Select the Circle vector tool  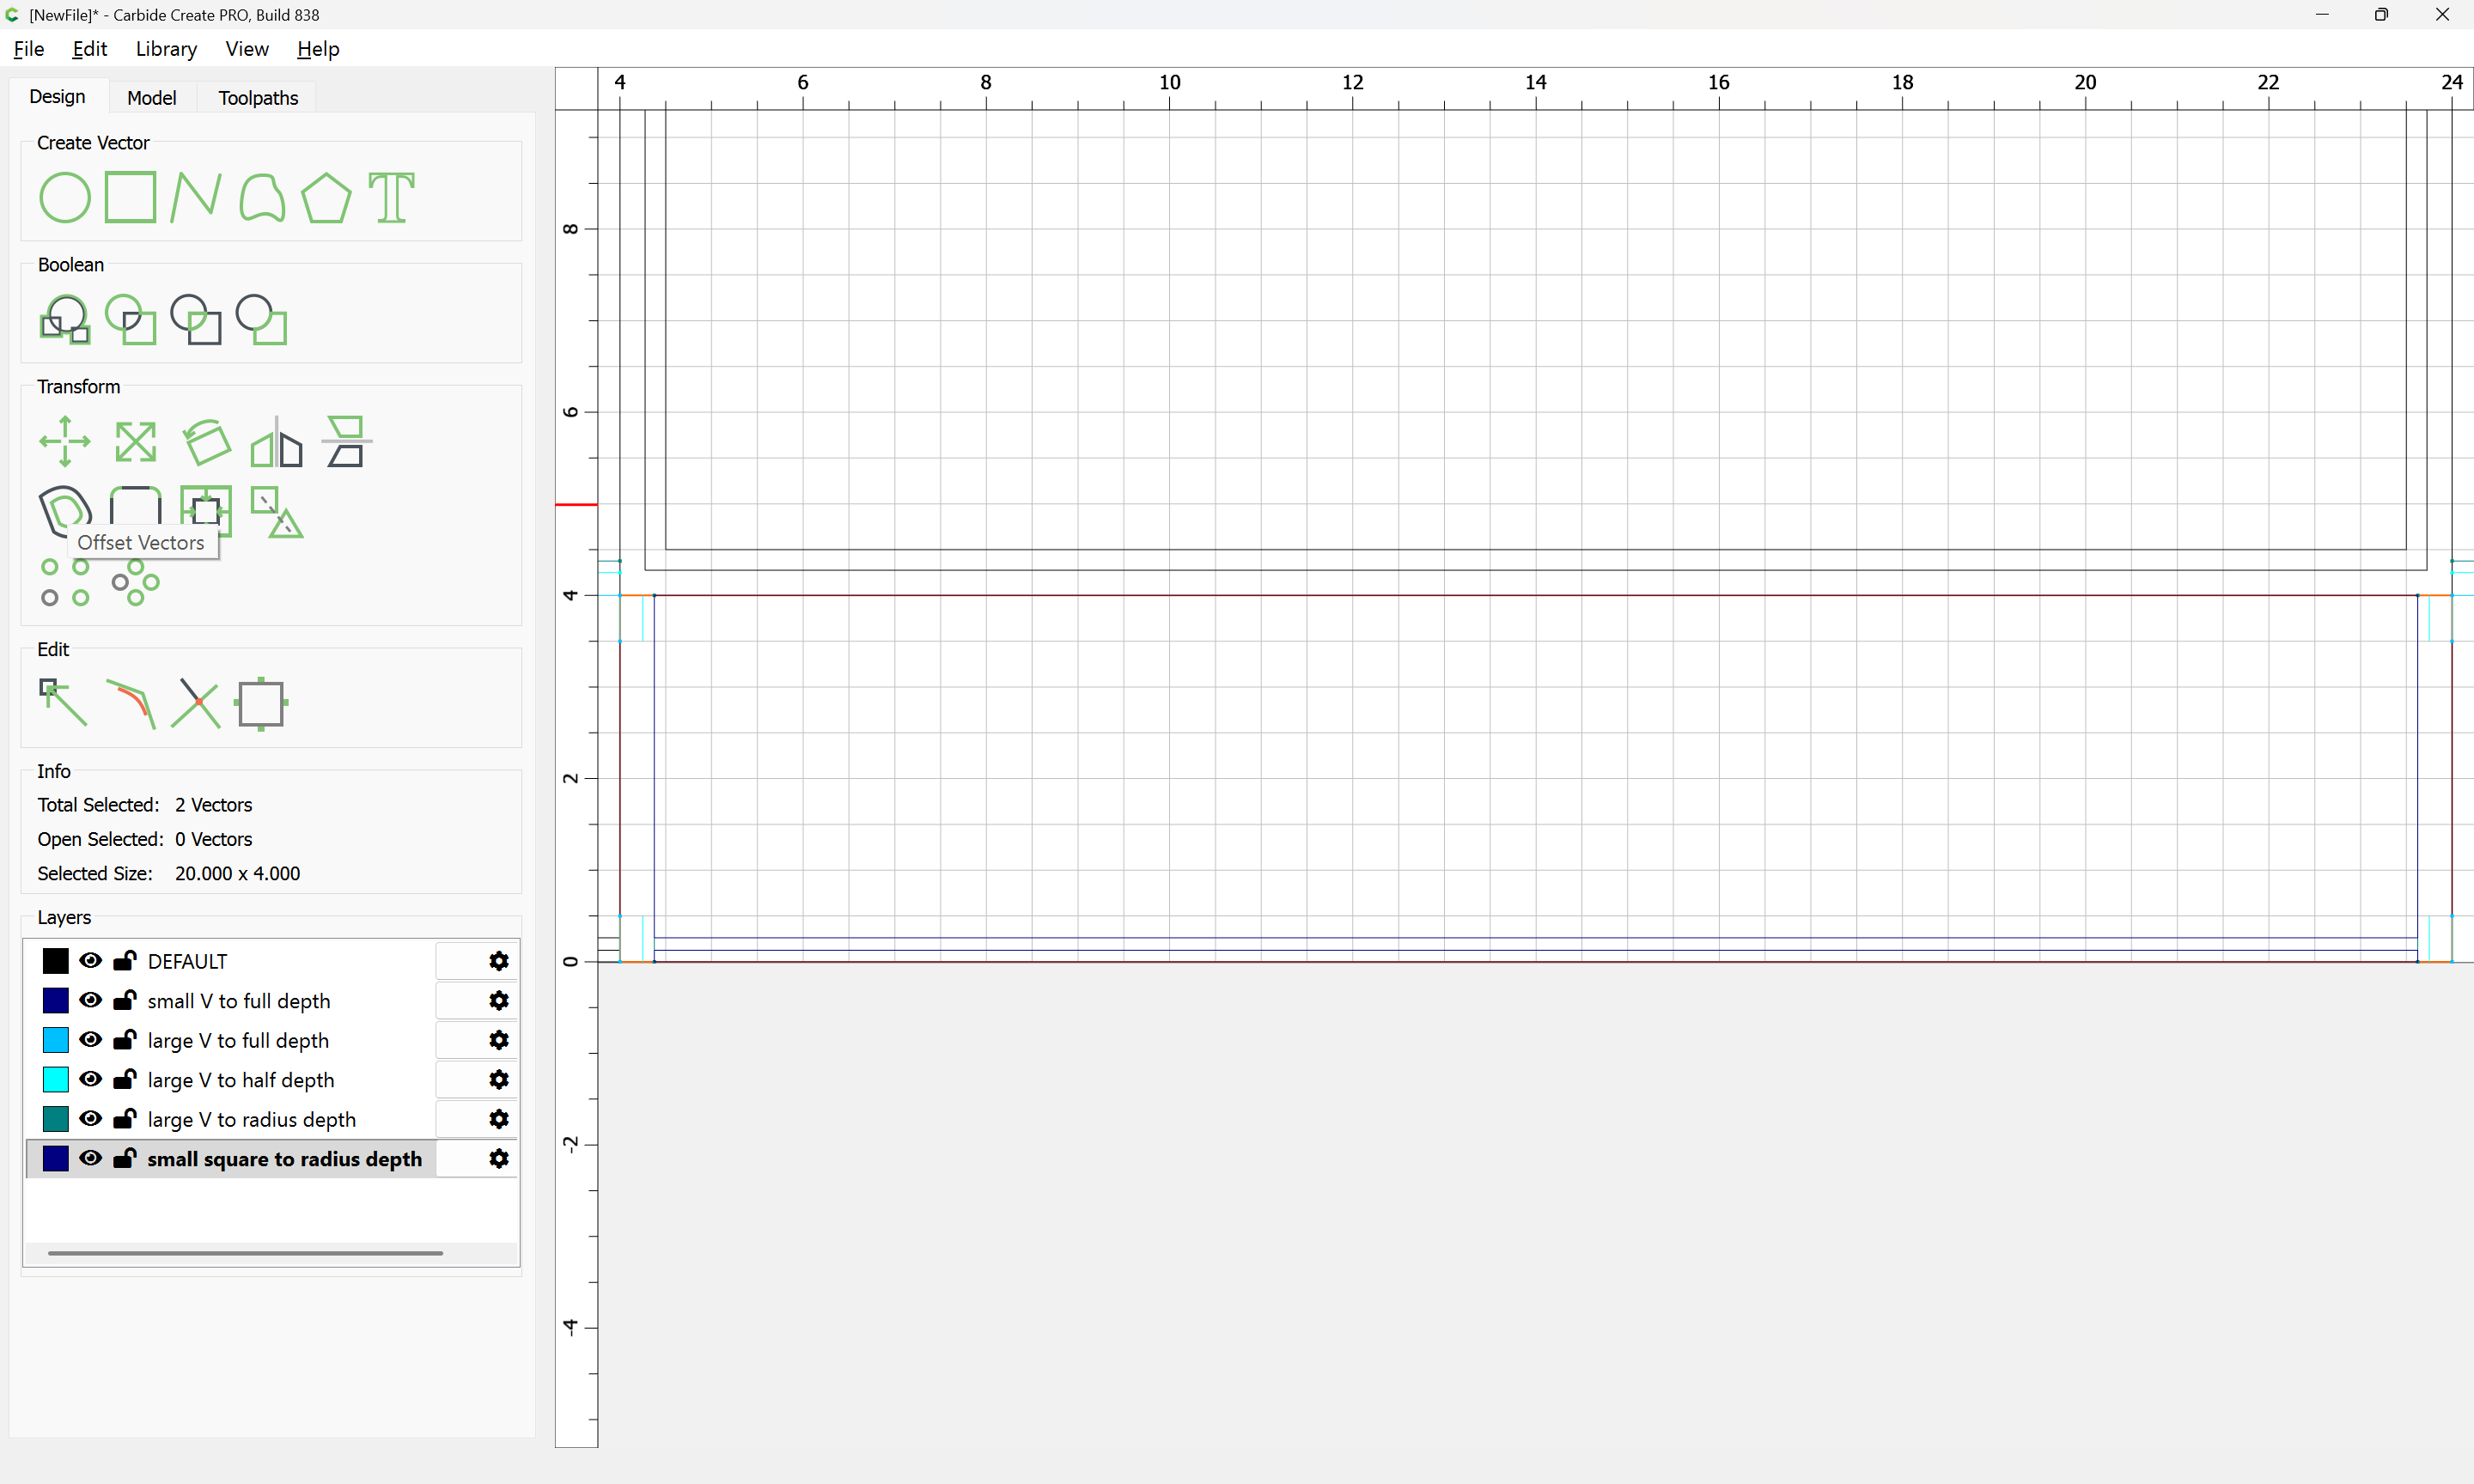click(x=65, y=197)
